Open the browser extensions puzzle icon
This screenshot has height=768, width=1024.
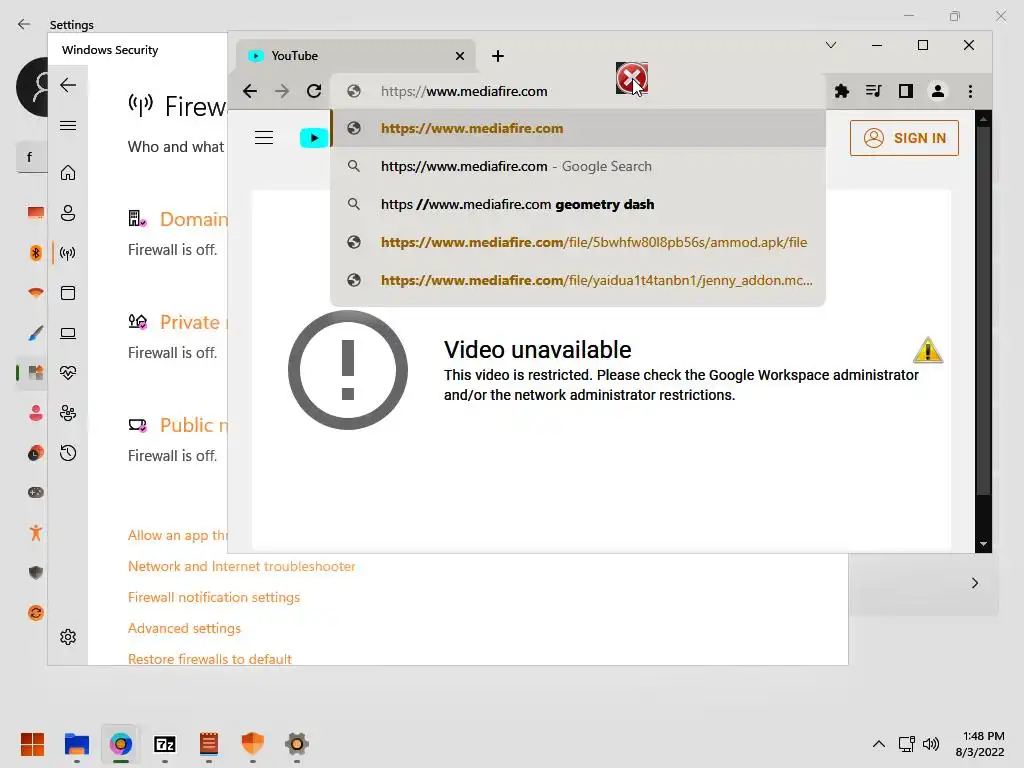click(x=842, y=91)
